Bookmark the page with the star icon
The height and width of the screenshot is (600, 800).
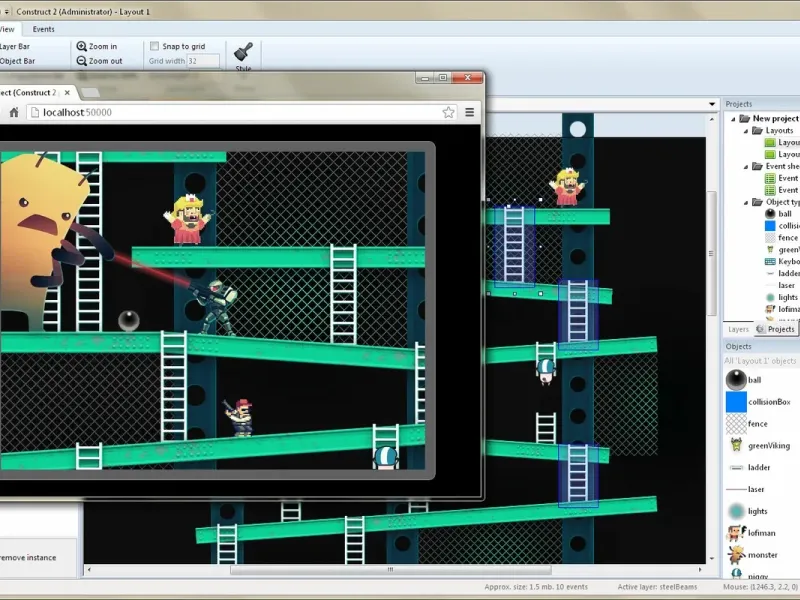[x=448, y=112]
